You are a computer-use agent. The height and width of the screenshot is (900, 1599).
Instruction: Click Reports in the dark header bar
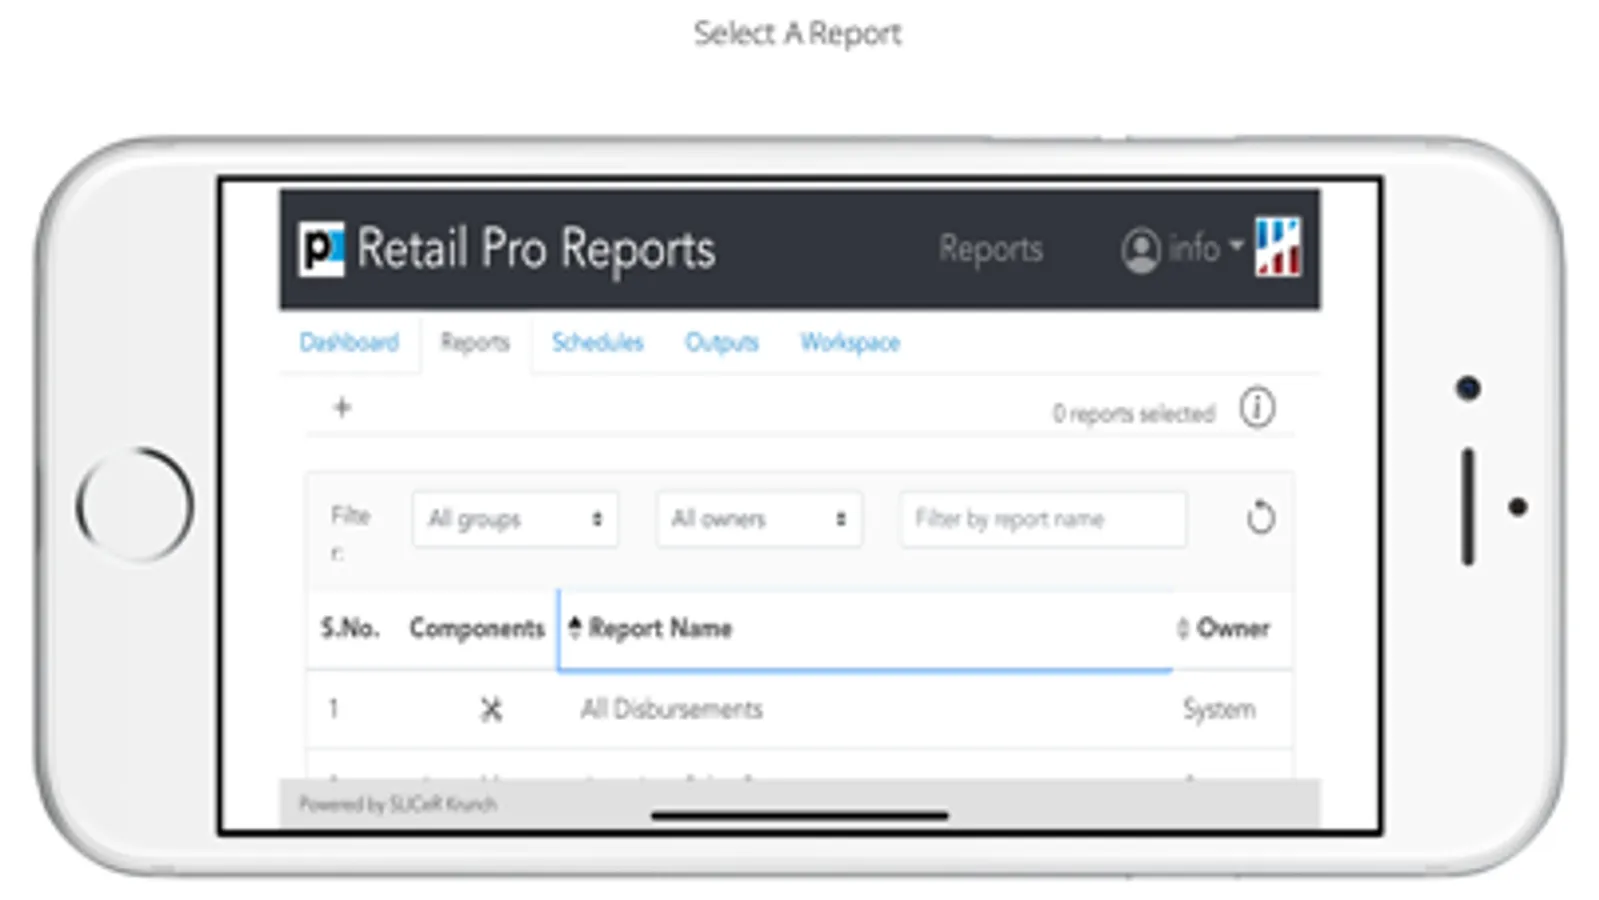(x=991, y=249)
